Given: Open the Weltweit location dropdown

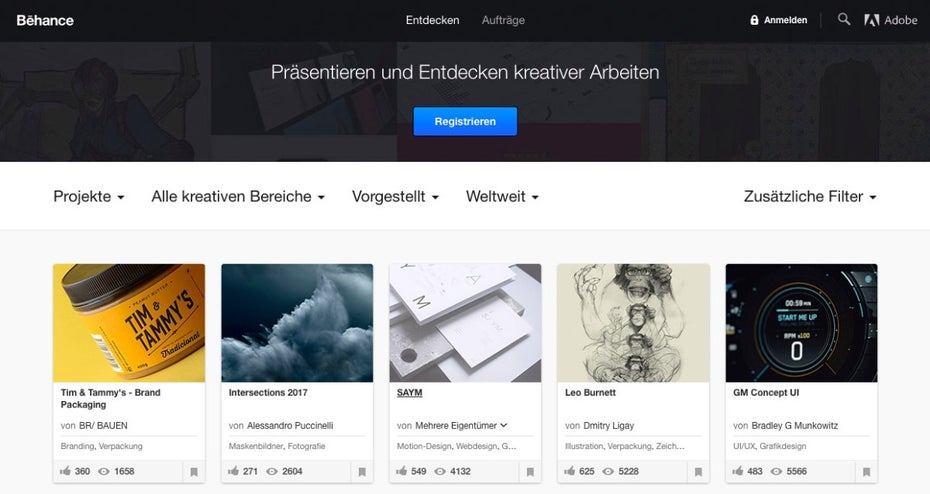Looking at the screenshot, I should [502, 196].
